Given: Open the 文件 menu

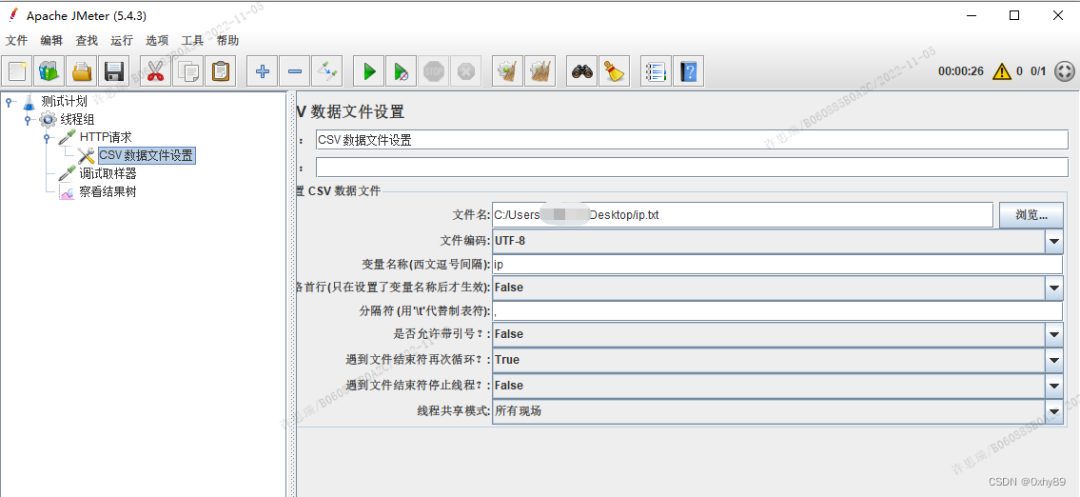Looking at the screenshot, I should 17,41.
